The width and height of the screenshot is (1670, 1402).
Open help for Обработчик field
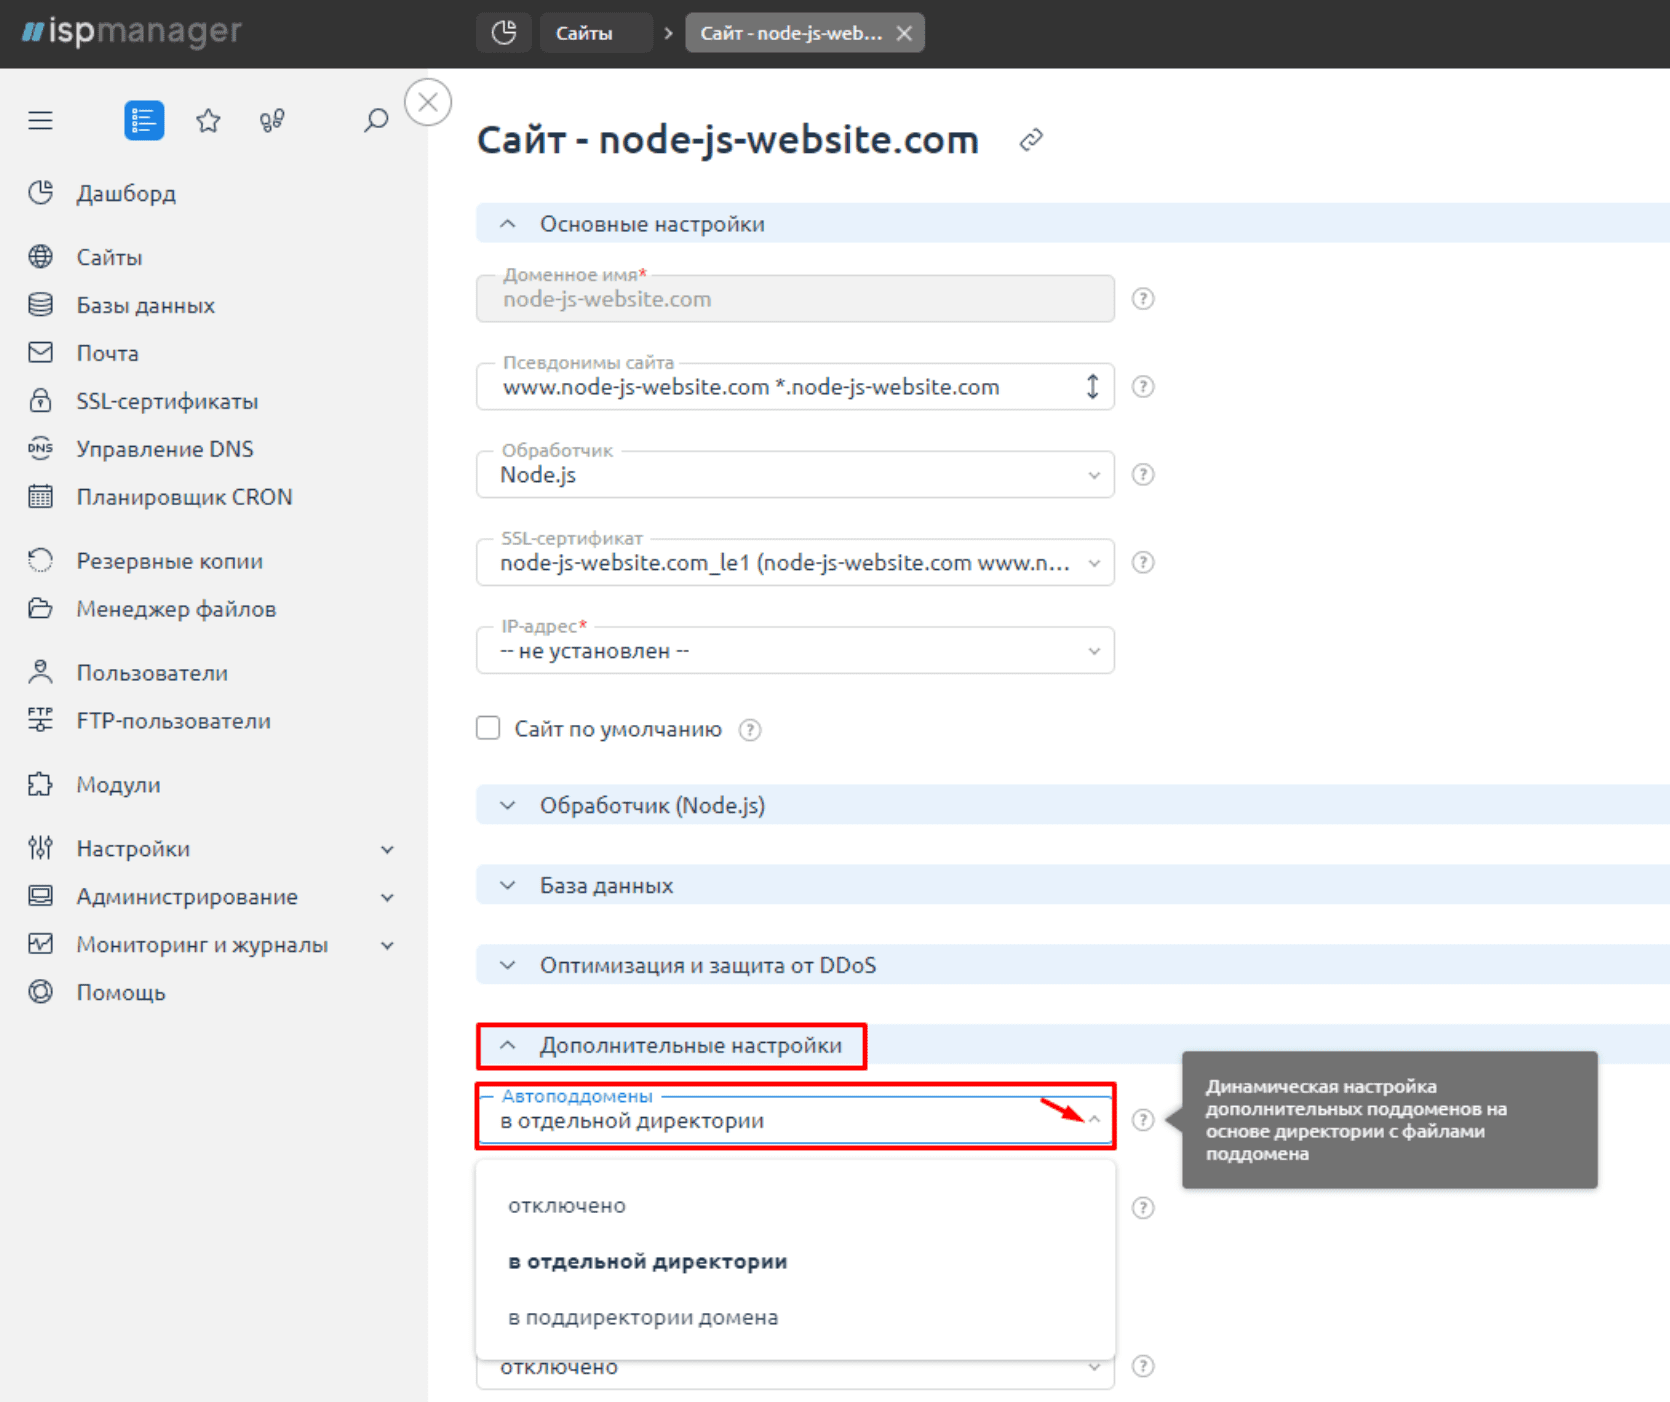coord(1143,475)
